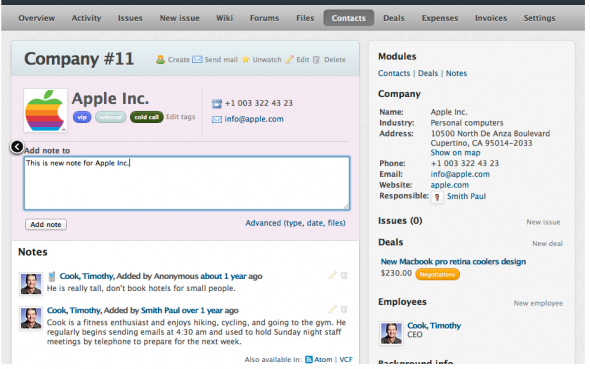Click Cook, Timothy avatar in first note

pyautogui.click(x=31, y=284)
